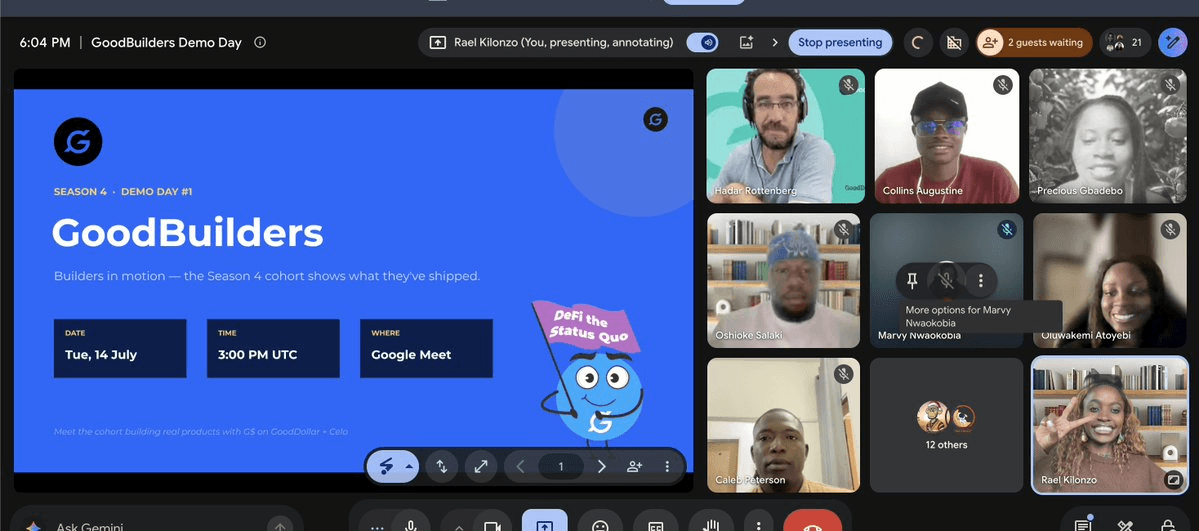
Task: Mute Marvy Nwaokobia's microphone
Action: coord(946,281)
